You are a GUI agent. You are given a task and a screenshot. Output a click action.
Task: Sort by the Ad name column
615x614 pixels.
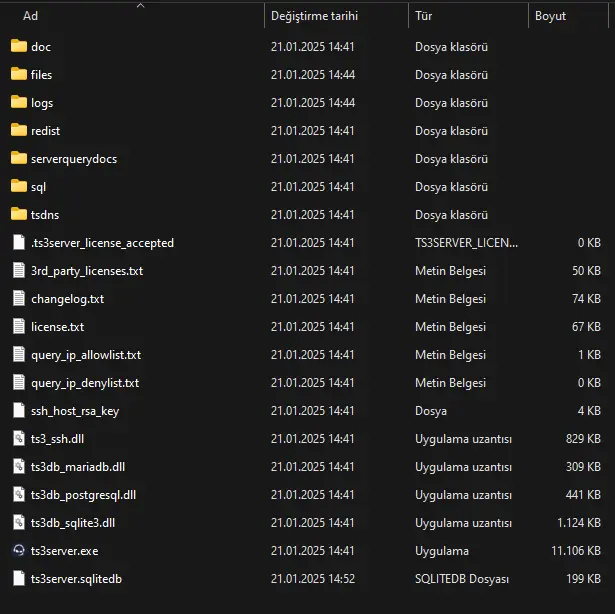31,16
